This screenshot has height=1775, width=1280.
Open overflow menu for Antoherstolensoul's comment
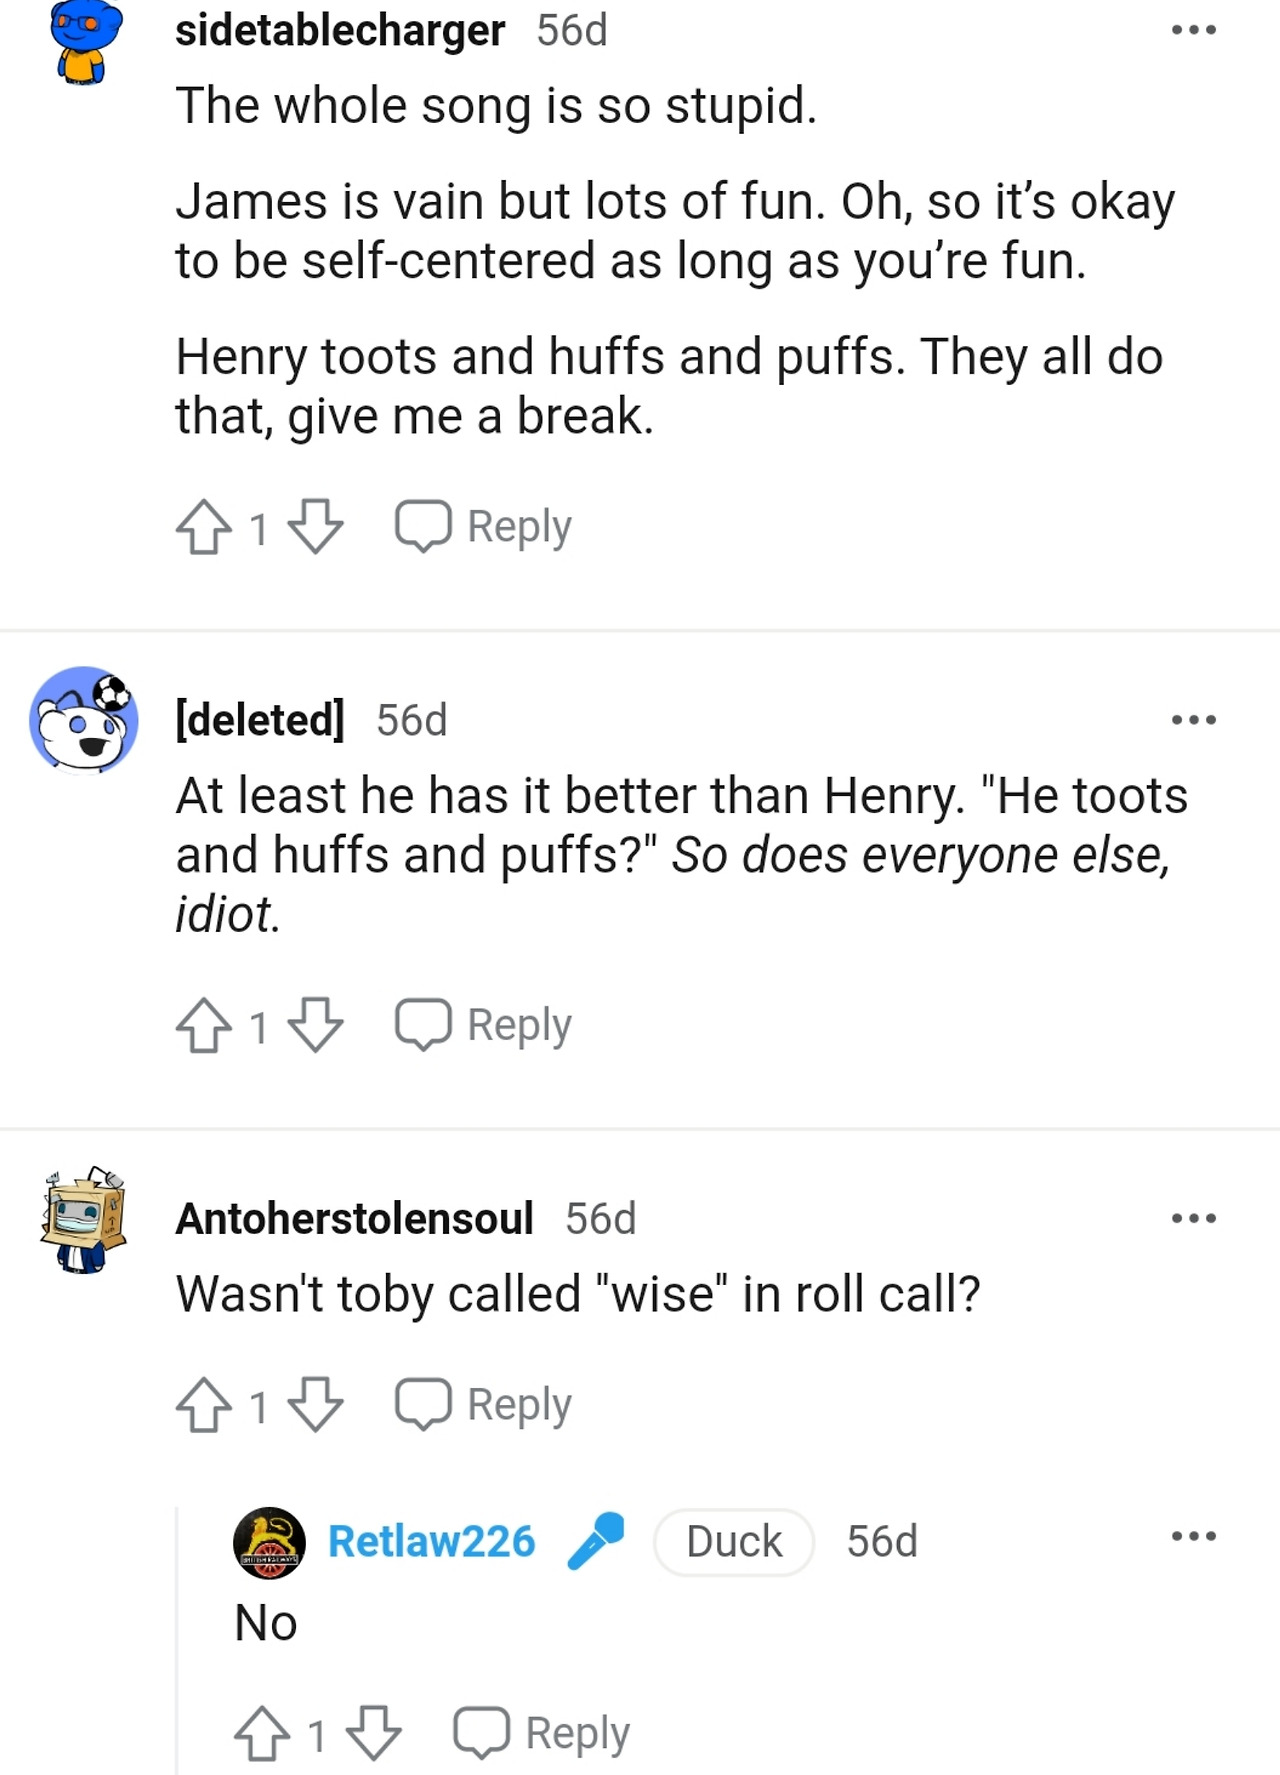tap(1194, 1218)
